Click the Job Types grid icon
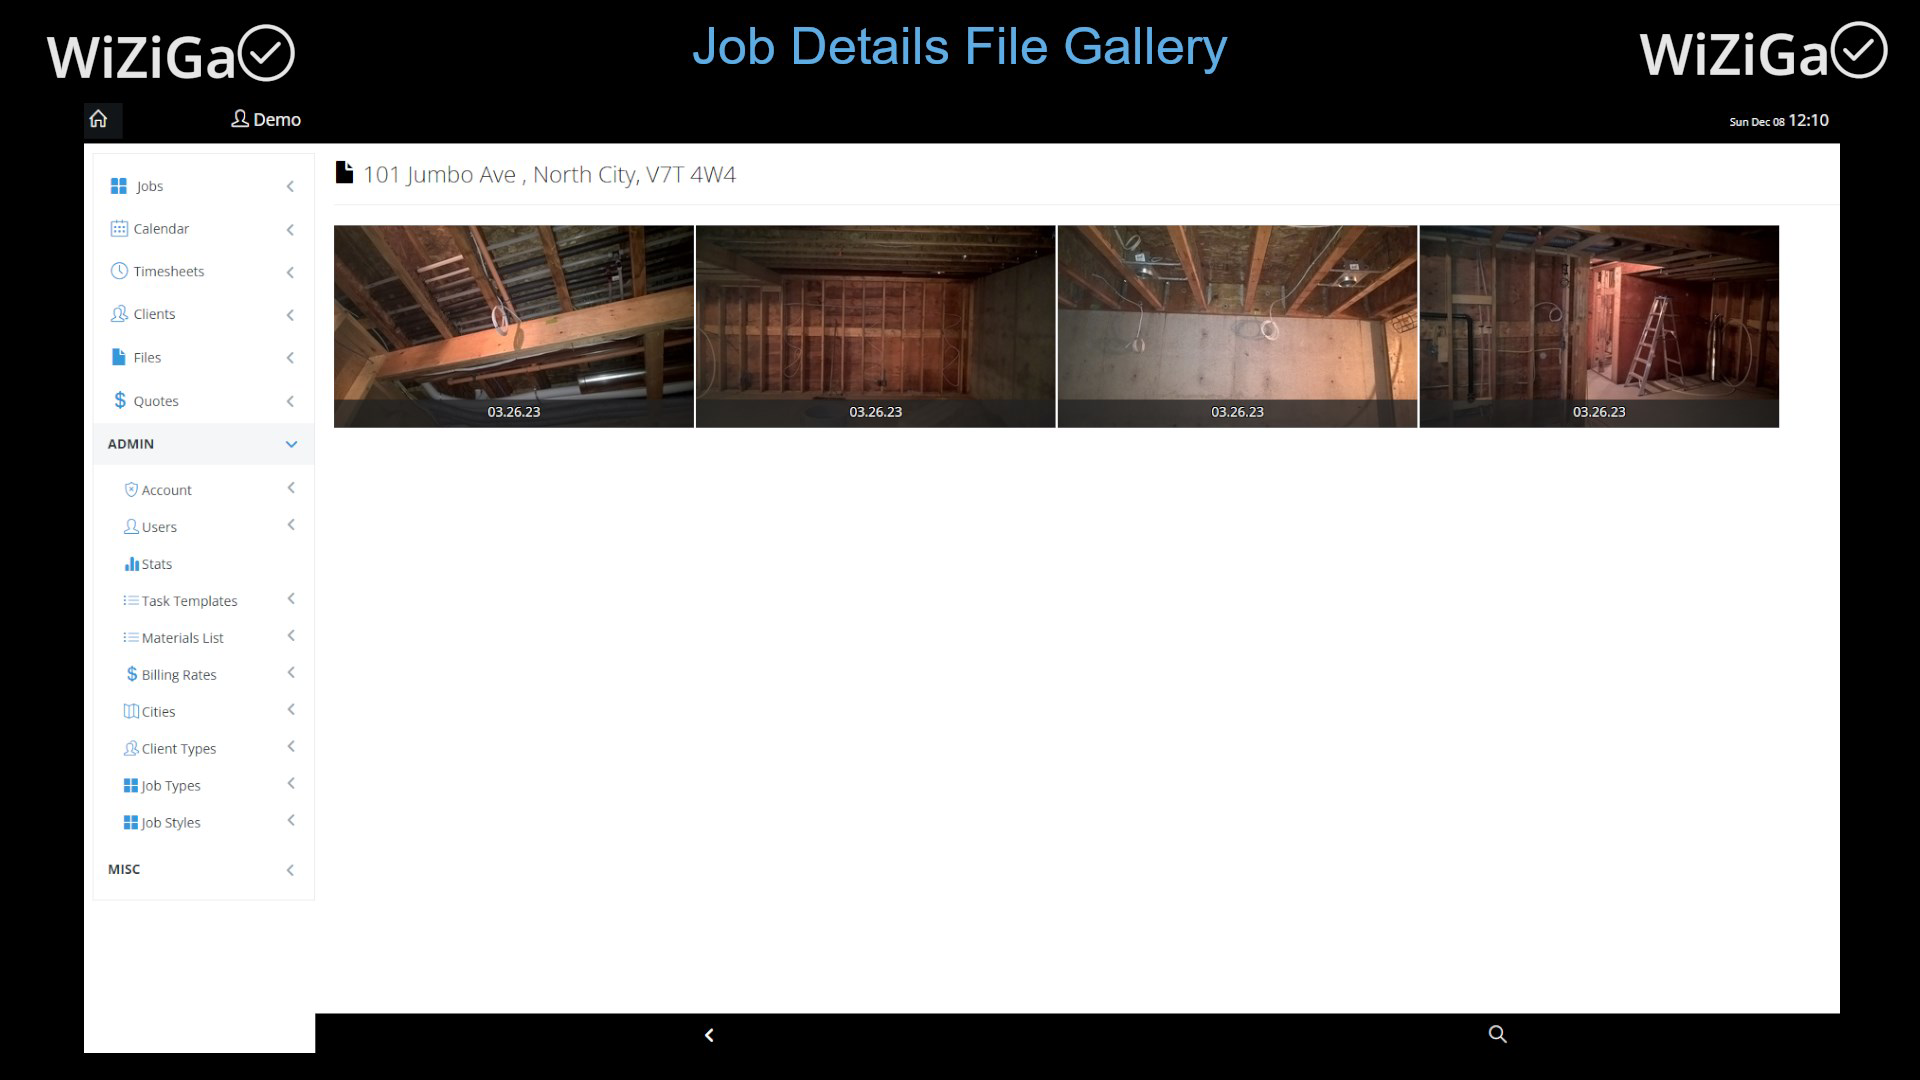Viewport: 1920px width, 1080px height. (131, 786)
